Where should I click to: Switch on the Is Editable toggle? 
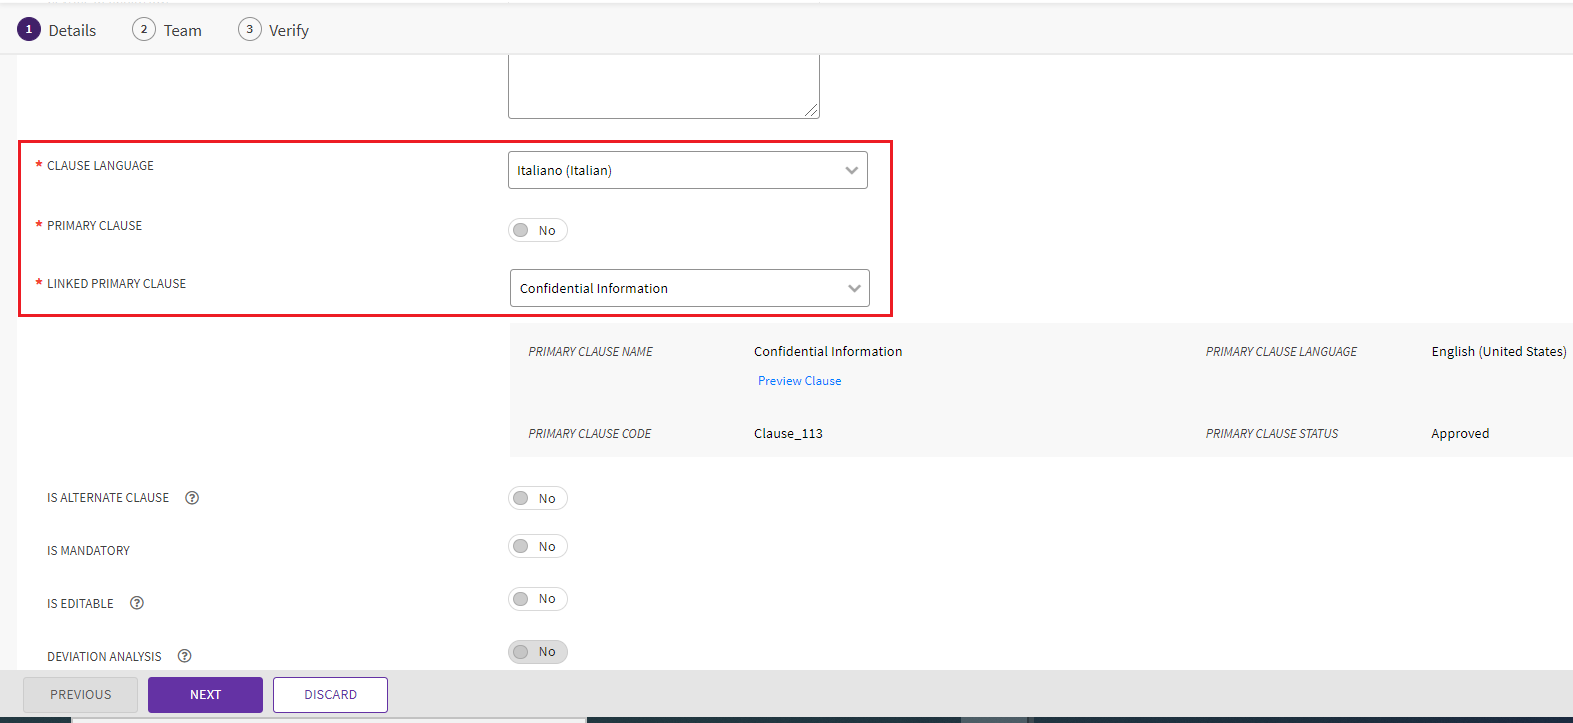click(x=537, y=599)
